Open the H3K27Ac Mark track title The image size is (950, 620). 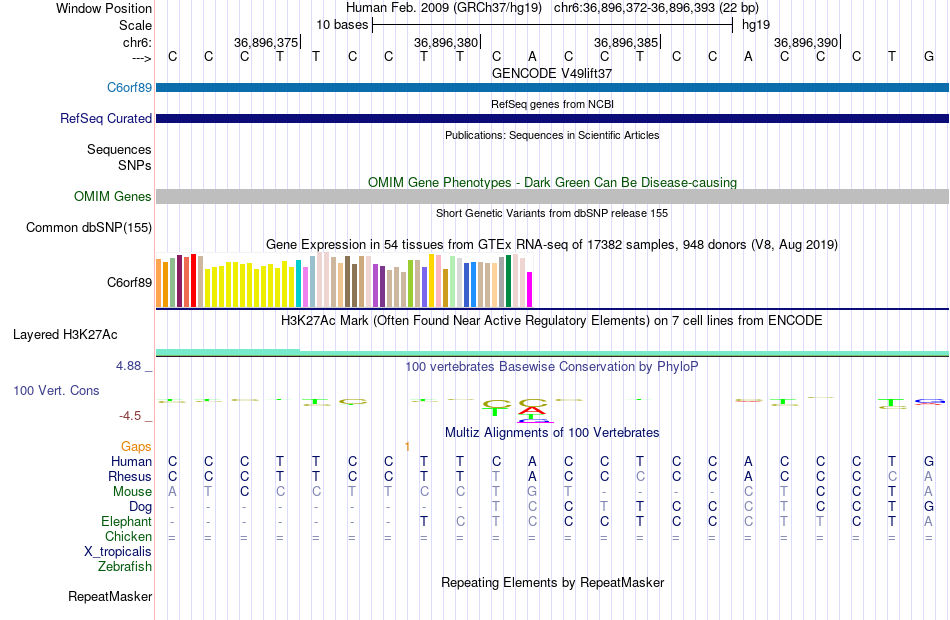pyautogui.click(x=552, y=320)
